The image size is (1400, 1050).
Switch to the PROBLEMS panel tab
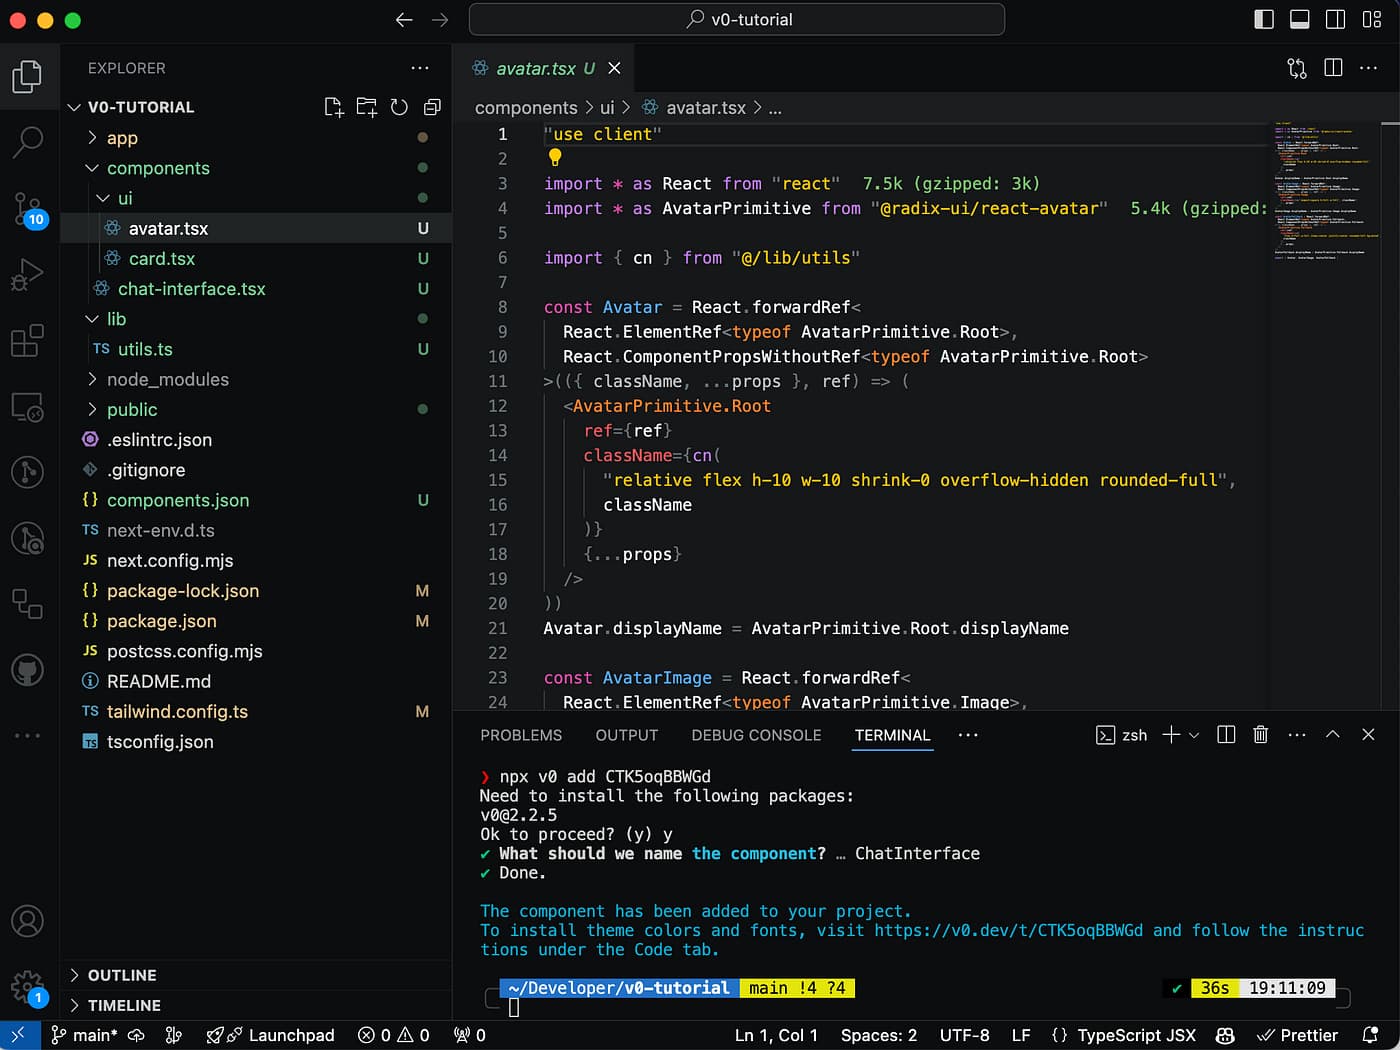(521, 735)
